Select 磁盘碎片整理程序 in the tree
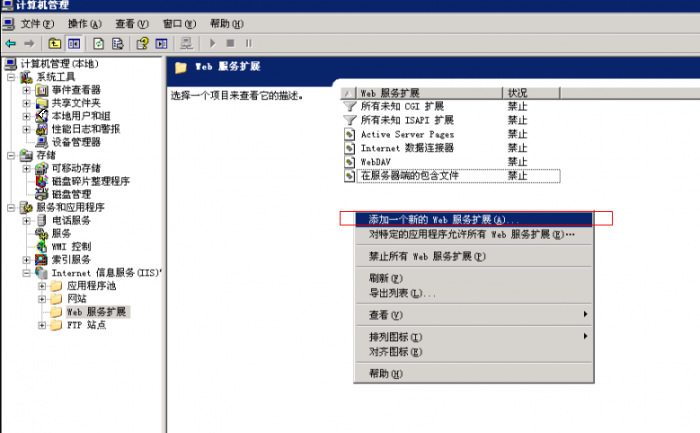This screenshot has width=700, height=433. click(x=90, y=181)
